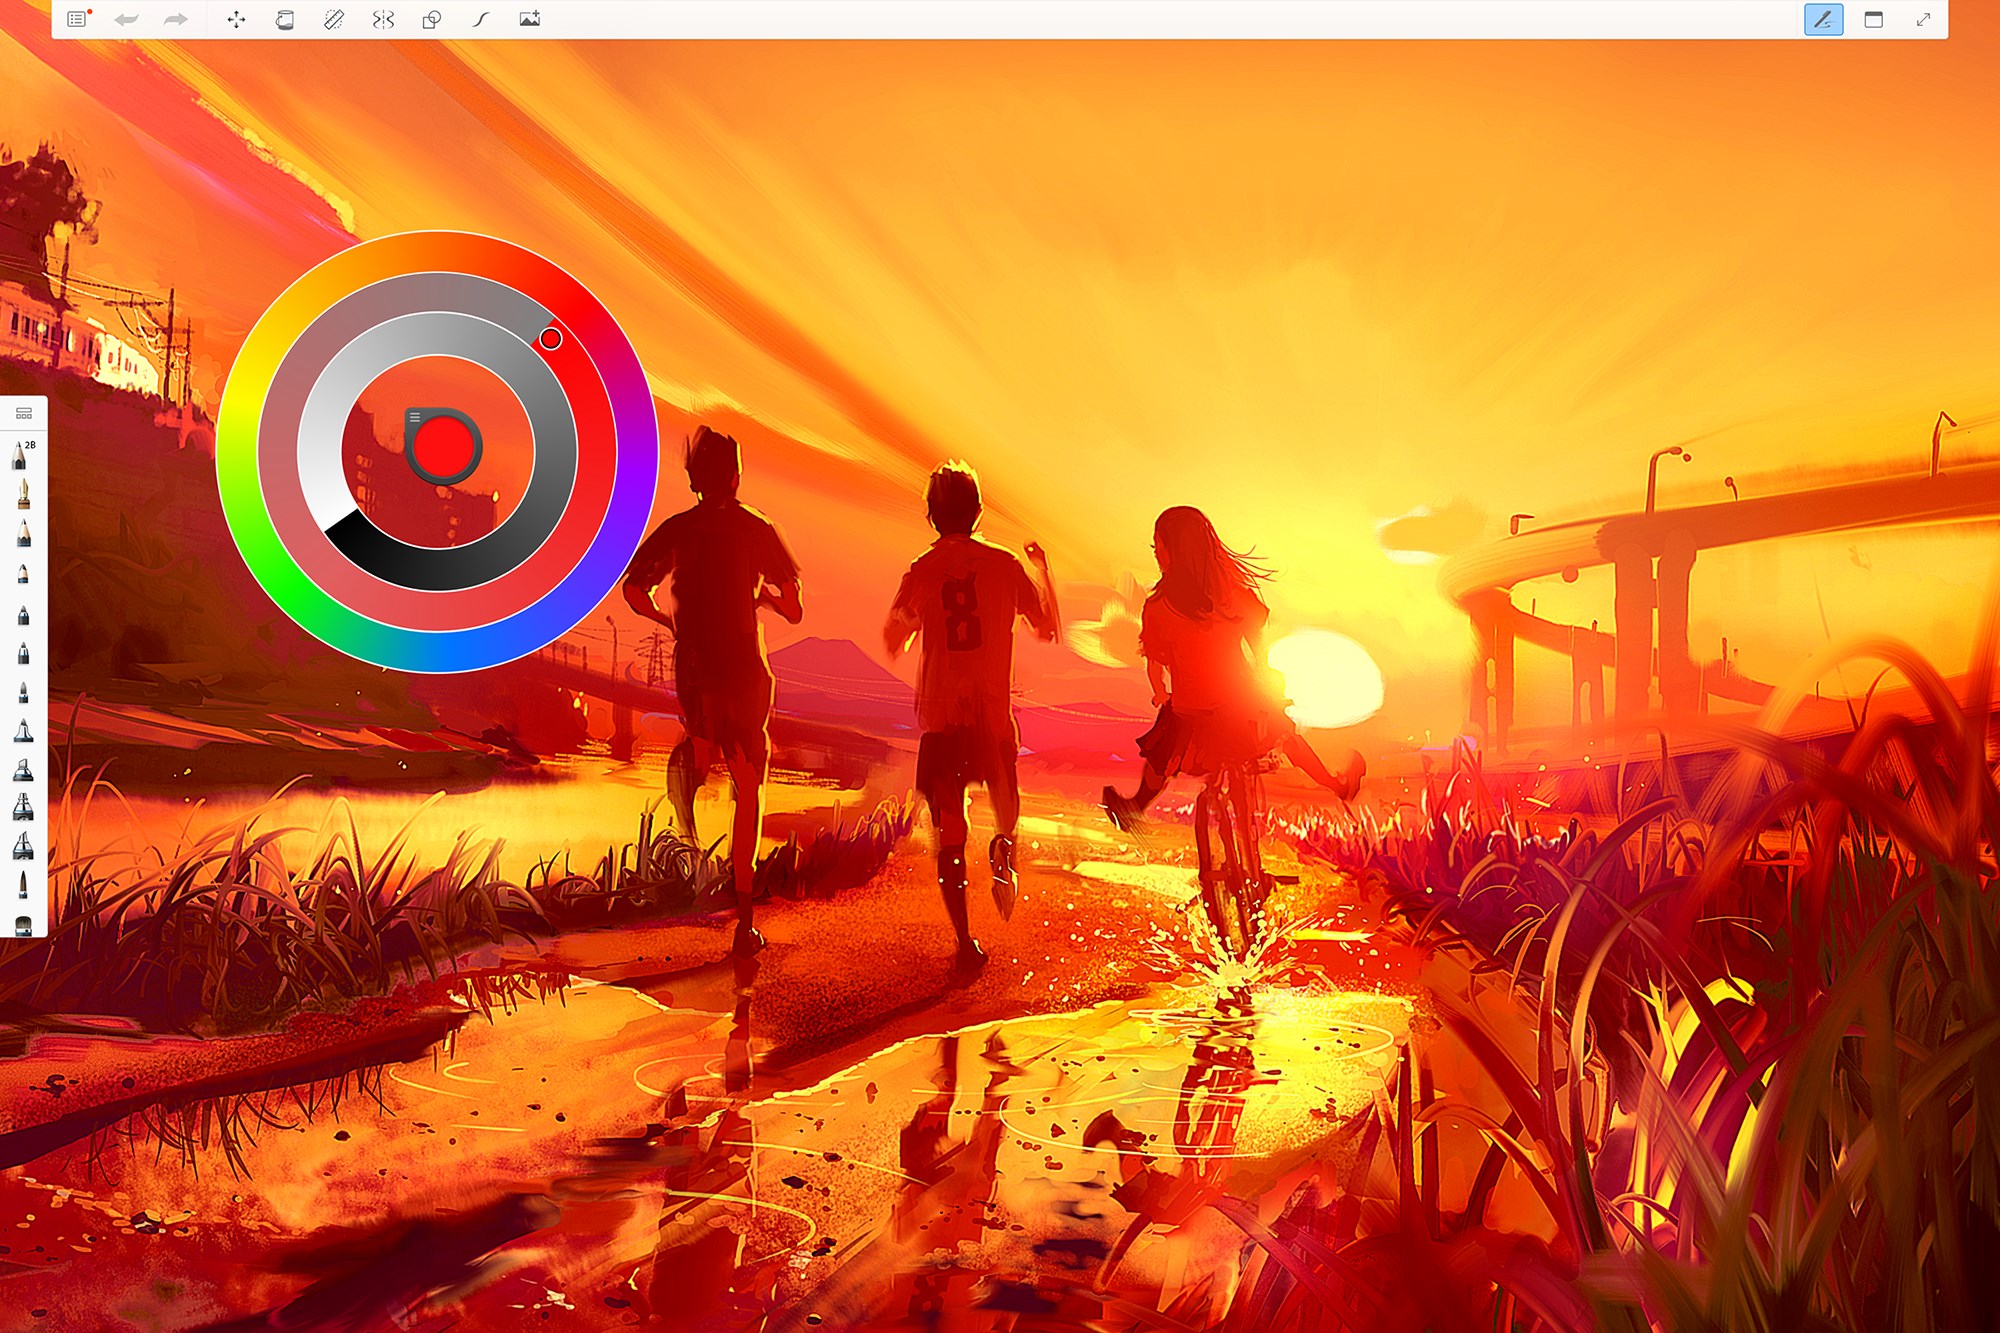2000x1333 pixels.
Task: Open color puck menu lines icon
Action: pos(414,417)
